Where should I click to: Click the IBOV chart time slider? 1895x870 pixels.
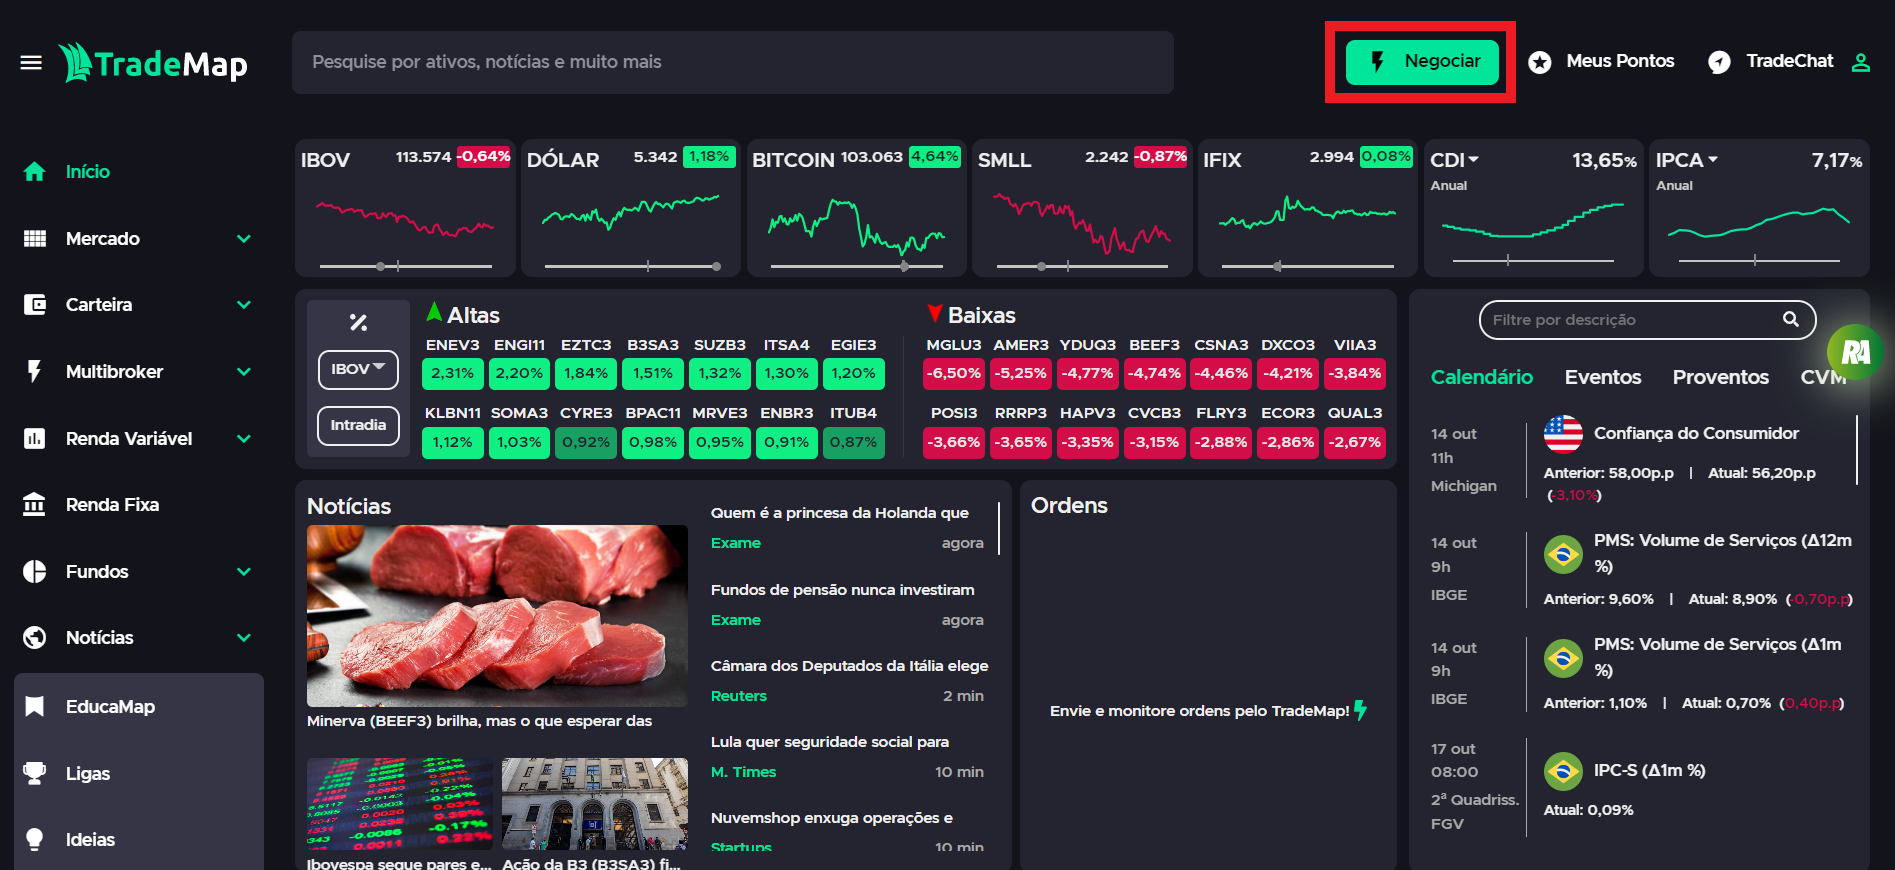[406, 266]
